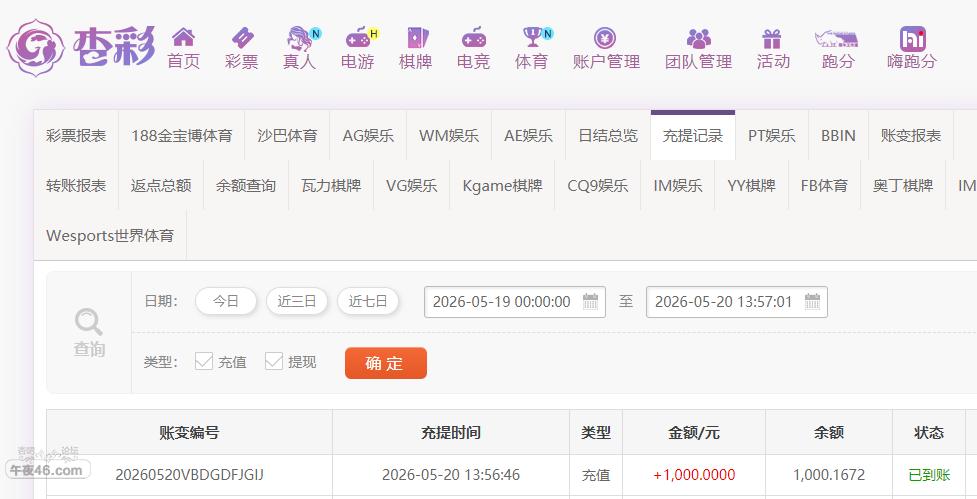
Task: Click the 金额/元 column header
Action: point(693,432)
